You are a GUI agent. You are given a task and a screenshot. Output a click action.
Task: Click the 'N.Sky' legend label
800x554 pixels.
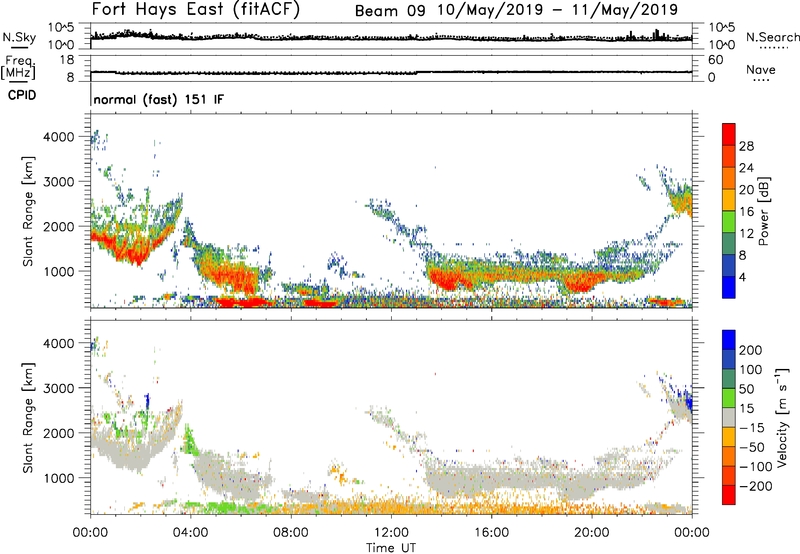(19, 37)
